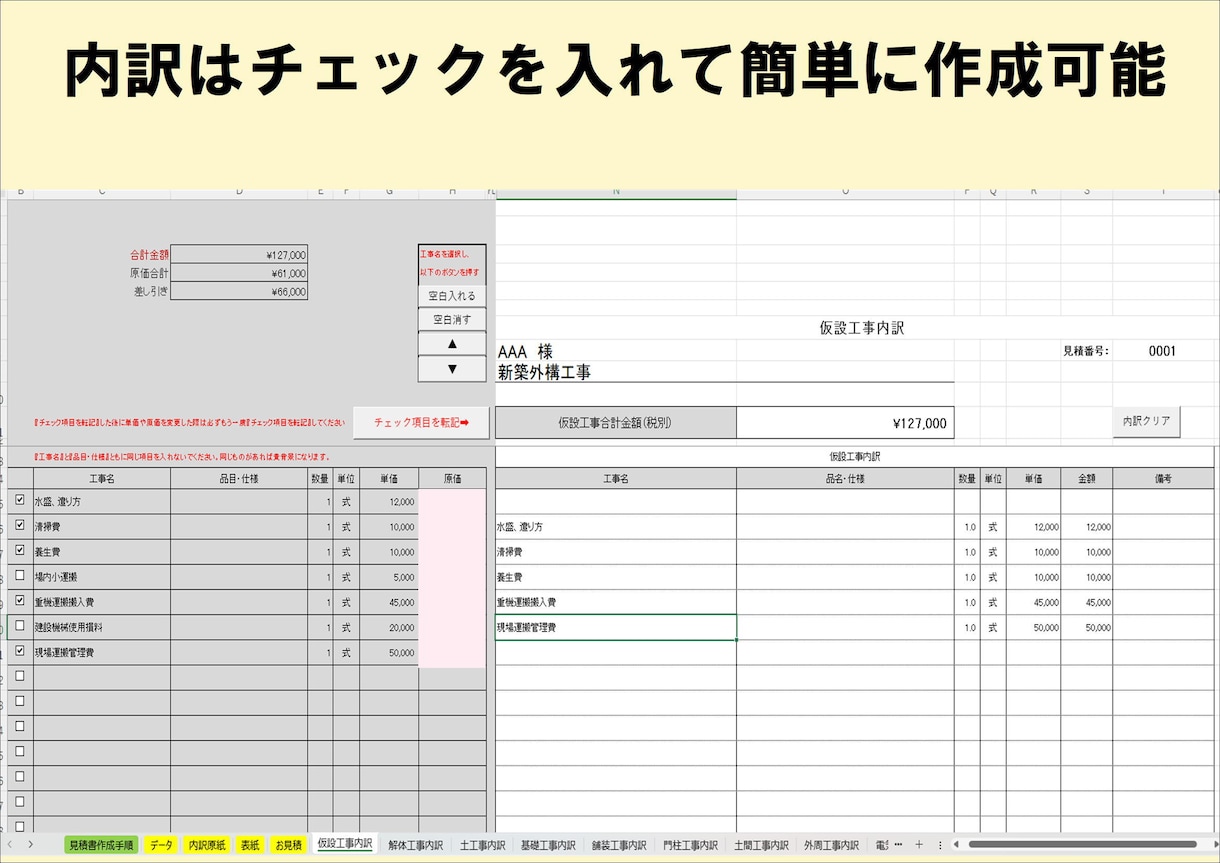Click the 内訳クリア button
This screenshot has width=1220, height=863.
tap(1146, 422)
